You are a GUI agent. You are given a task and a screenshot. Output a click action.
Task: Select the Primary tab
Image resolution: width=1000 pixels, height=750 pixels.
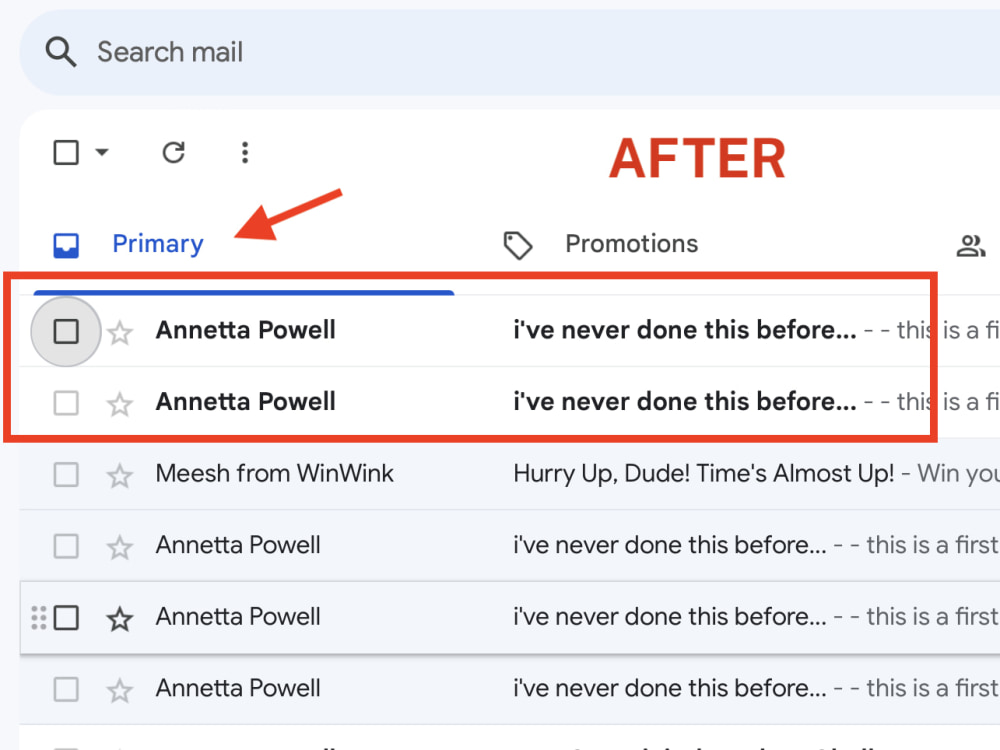pyautogui.click(x=157, y=243)
